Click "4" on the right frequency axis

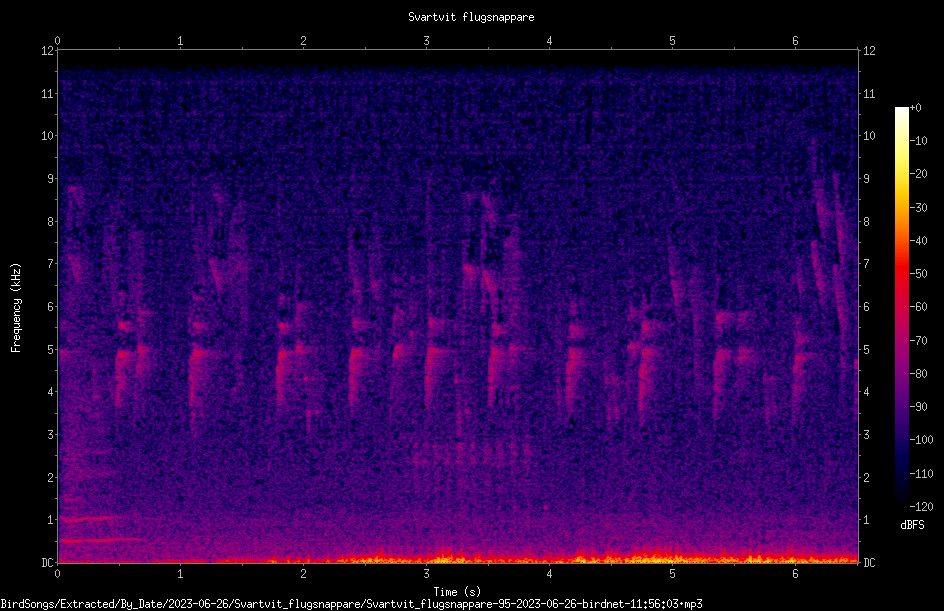coord(866,392)
